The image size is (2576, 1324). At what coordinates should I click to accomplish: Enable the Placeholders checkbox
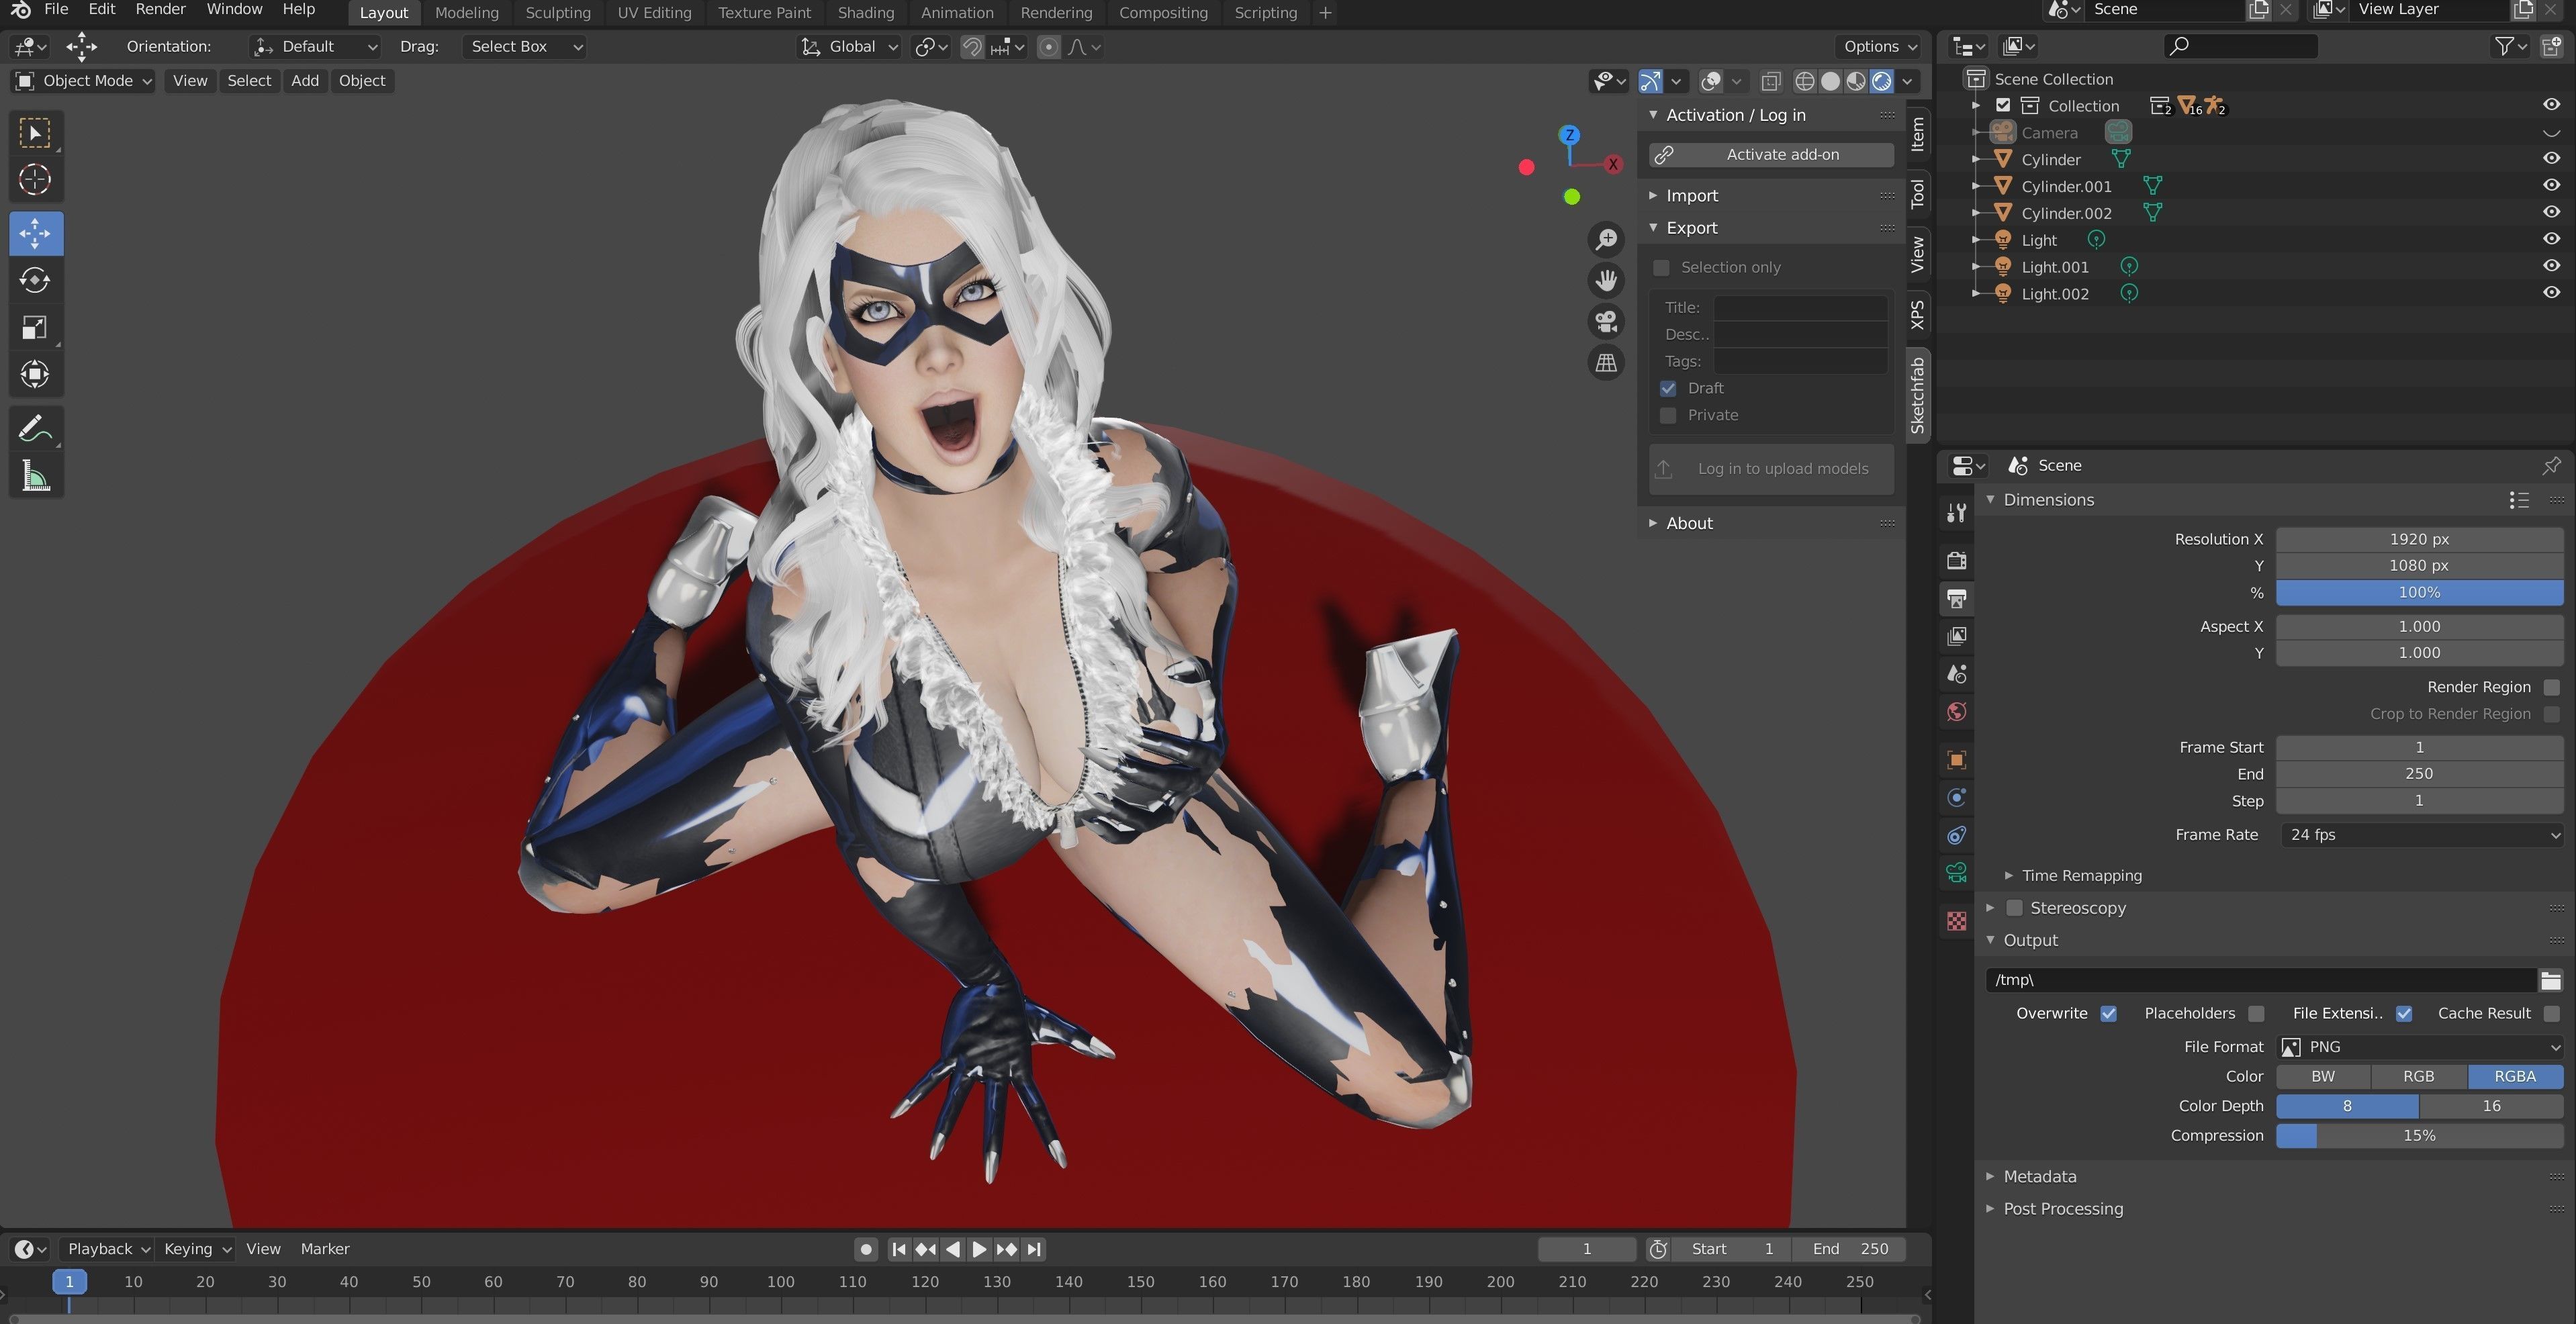coord(2256,1013)
